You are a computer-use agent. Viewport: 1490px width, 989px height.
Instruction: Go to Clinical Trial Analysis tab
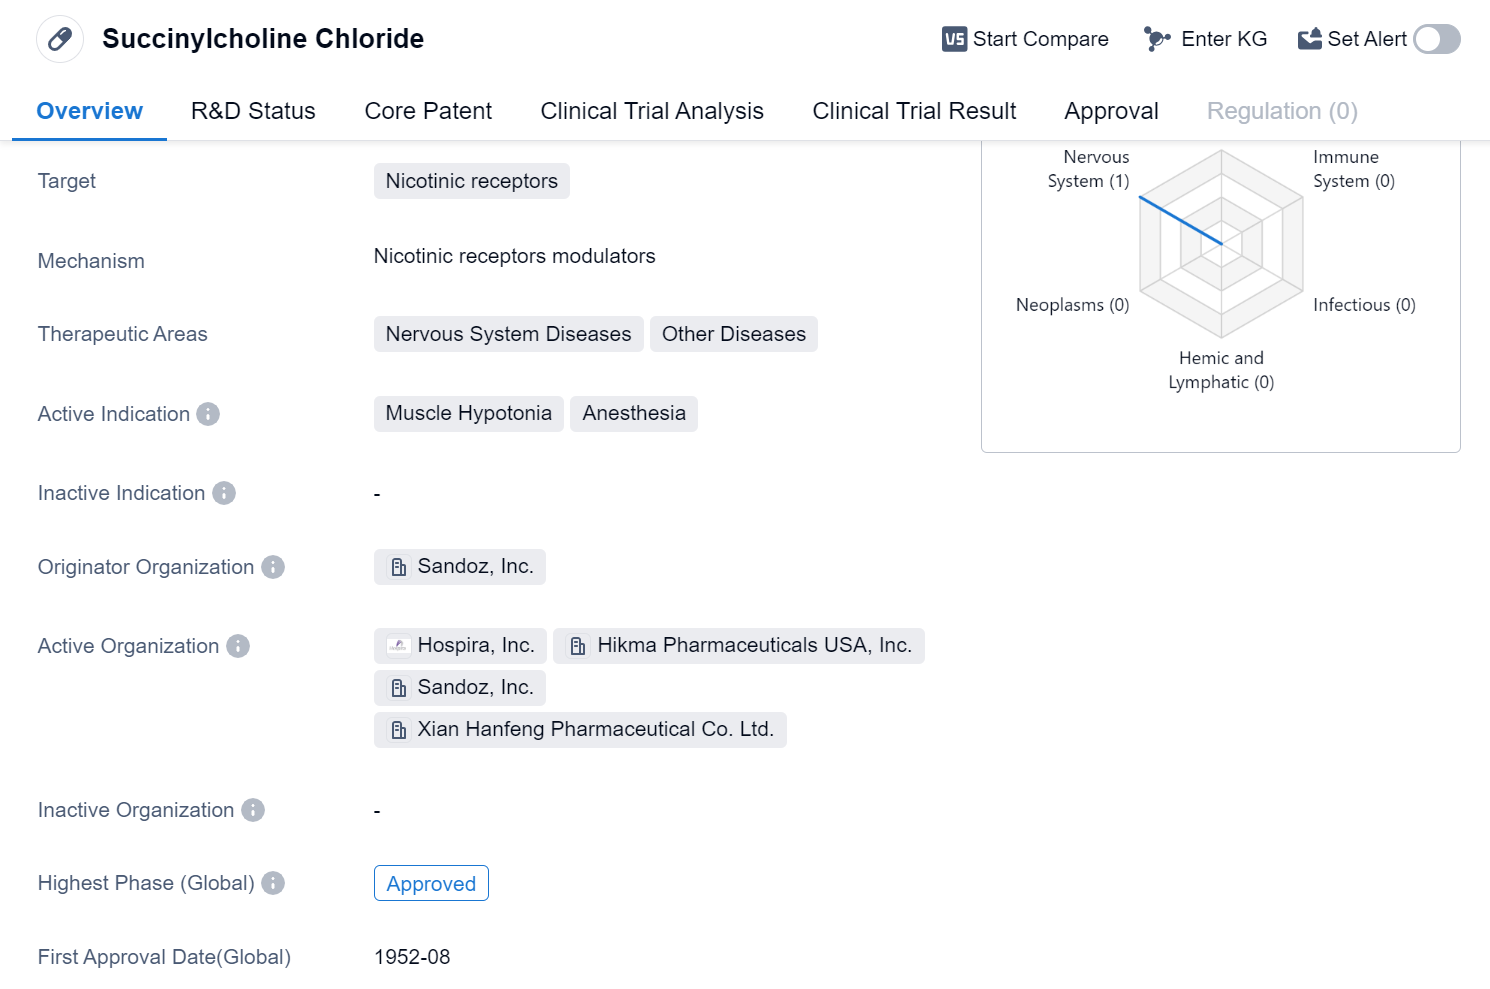652,111
